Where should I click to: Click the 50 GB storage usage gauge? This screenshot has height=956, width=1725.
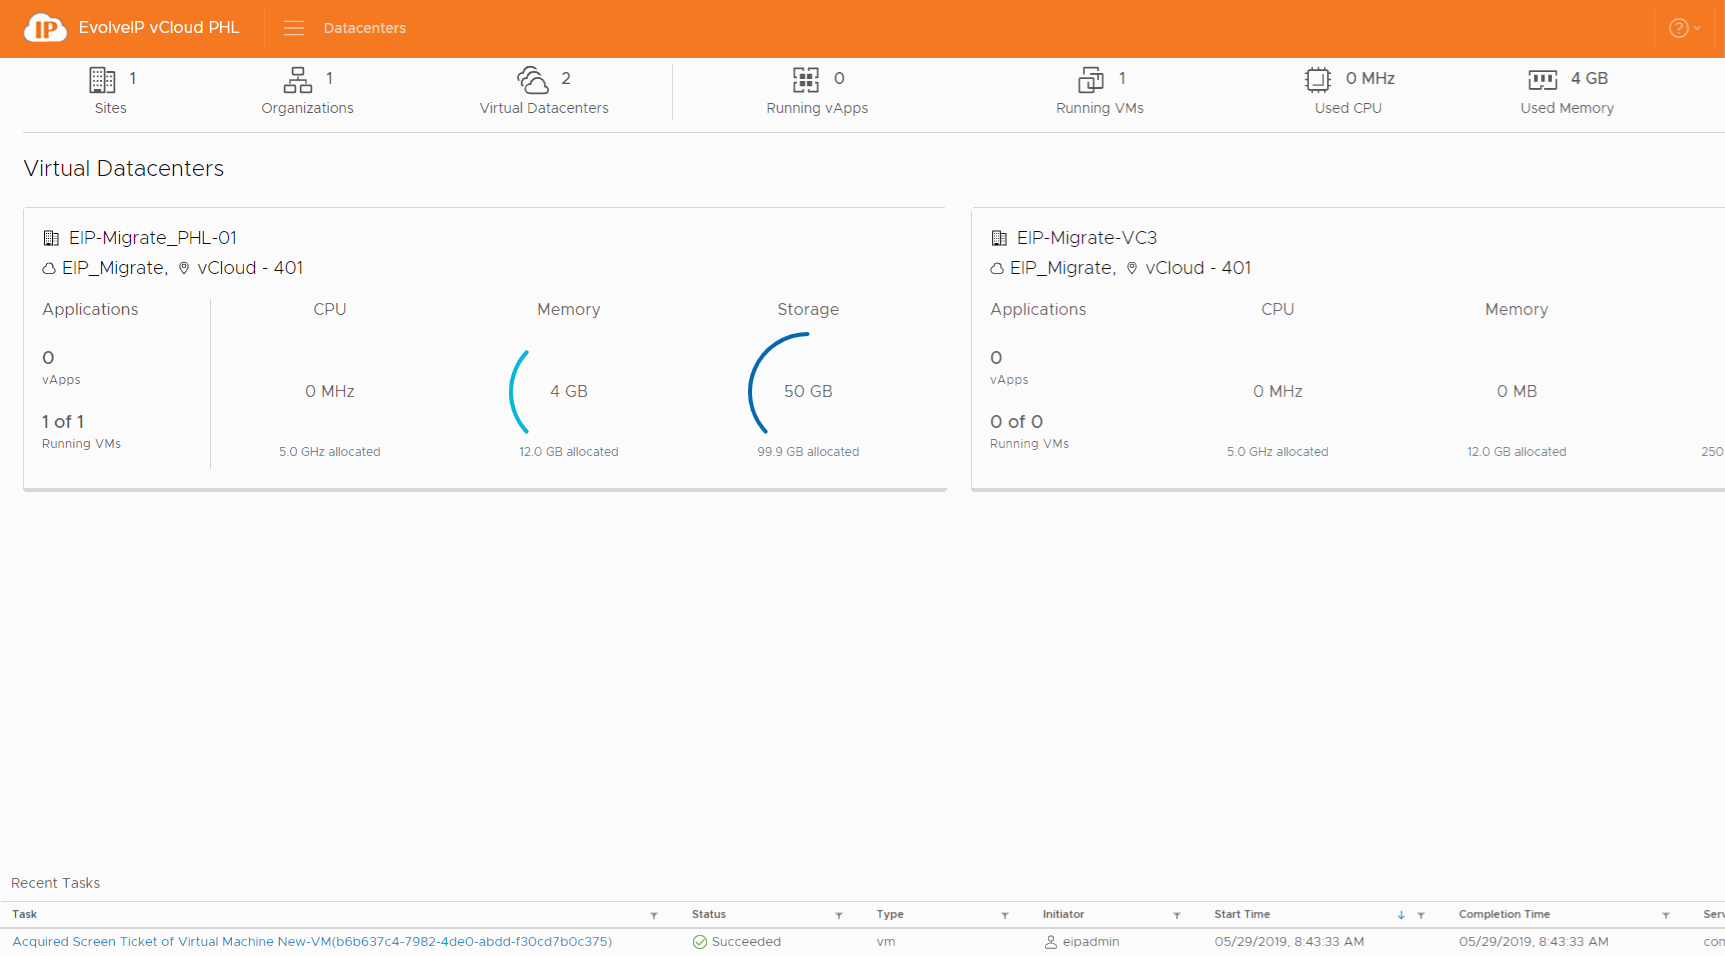click(807, 391)
